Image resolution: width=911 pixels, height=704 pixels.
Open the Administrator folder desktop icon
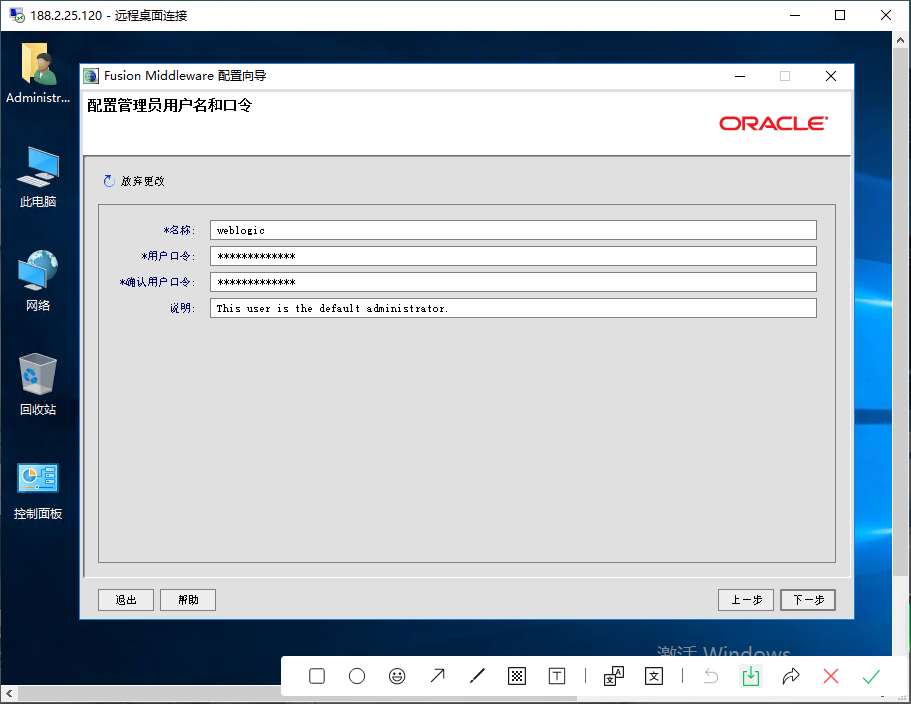click(x=38, y=73)
